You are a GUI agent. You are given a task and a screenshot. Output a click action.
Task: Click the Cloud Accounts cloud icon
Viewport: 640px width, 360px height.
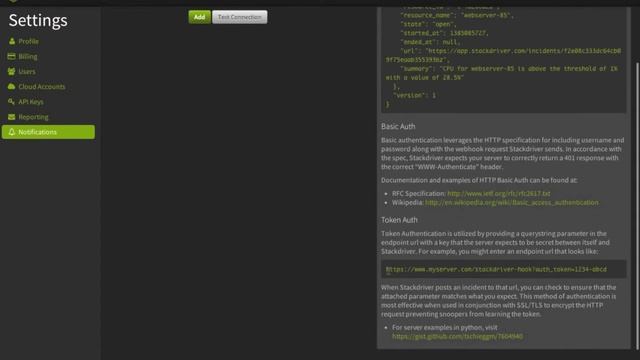pos(11,87)
